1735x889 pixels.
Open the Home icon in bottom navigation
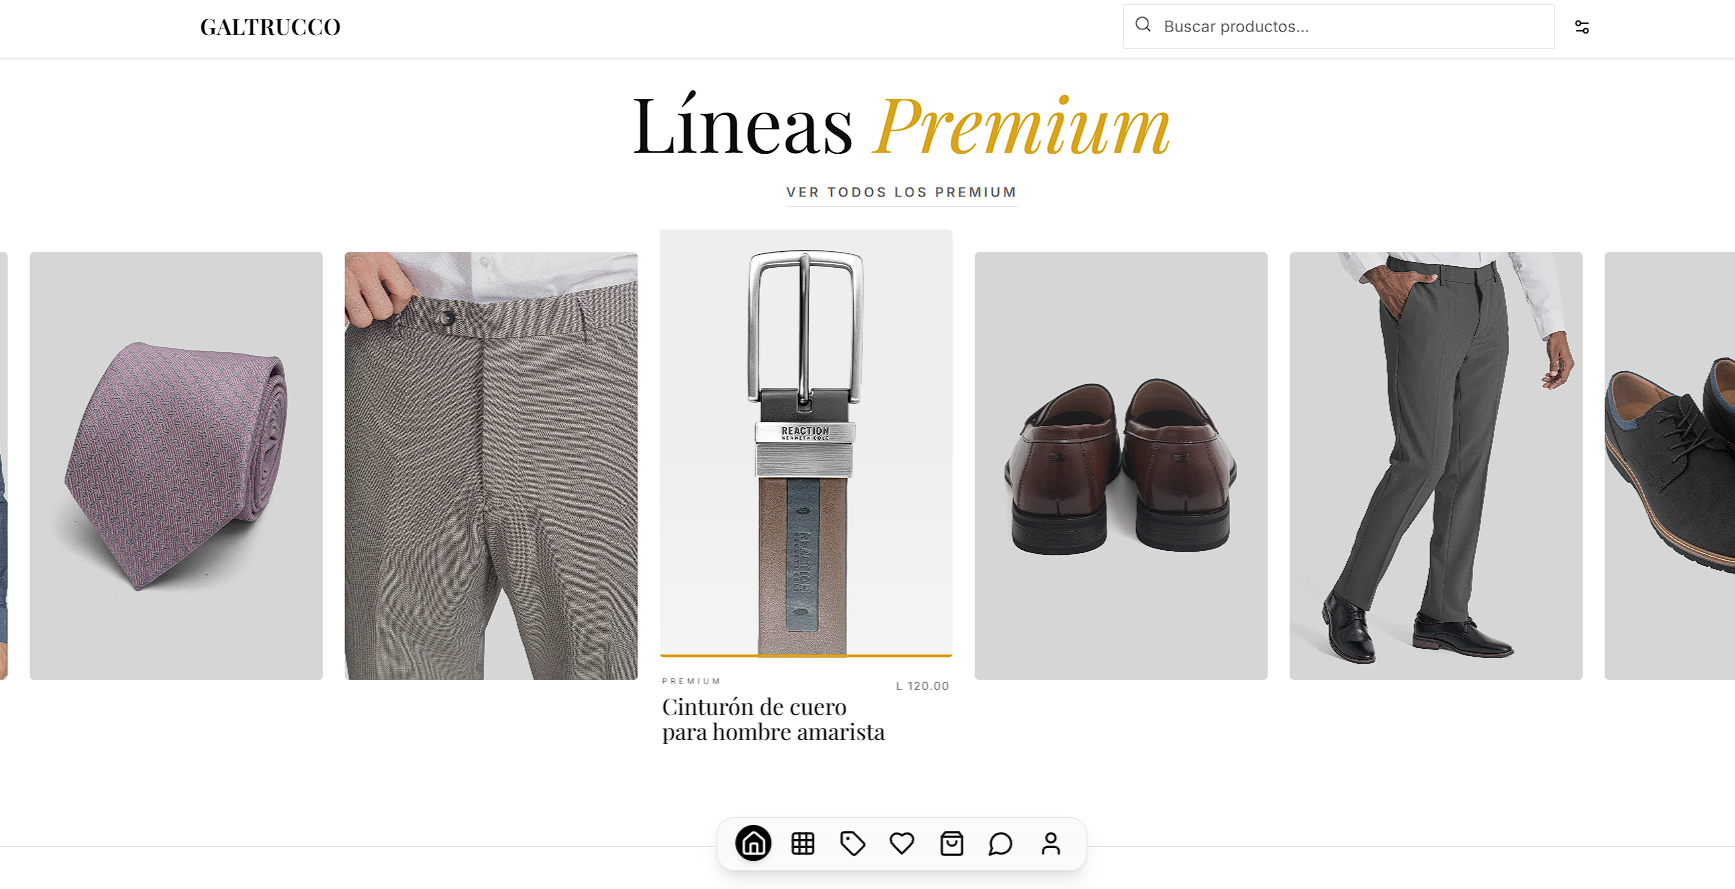[753, 843]
